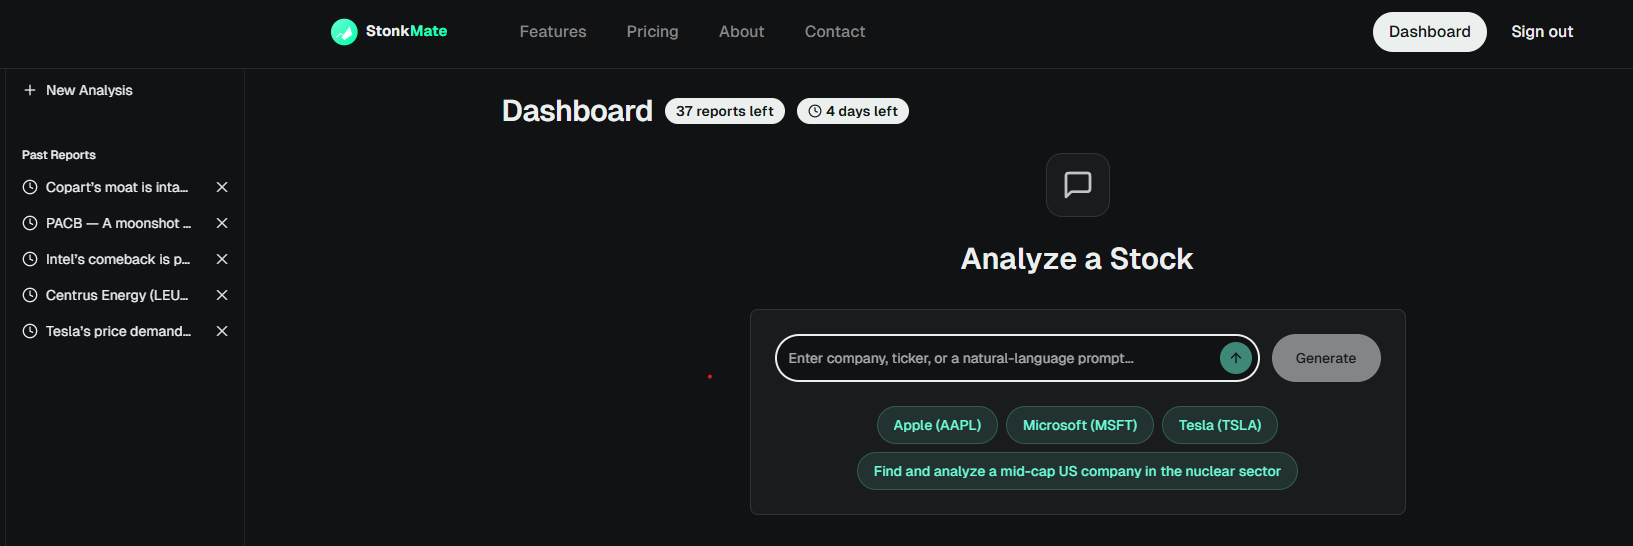The image size is (1633, 546).
Task: Open Intel's comeback is p... report
Action: click(x=118, y=259)
